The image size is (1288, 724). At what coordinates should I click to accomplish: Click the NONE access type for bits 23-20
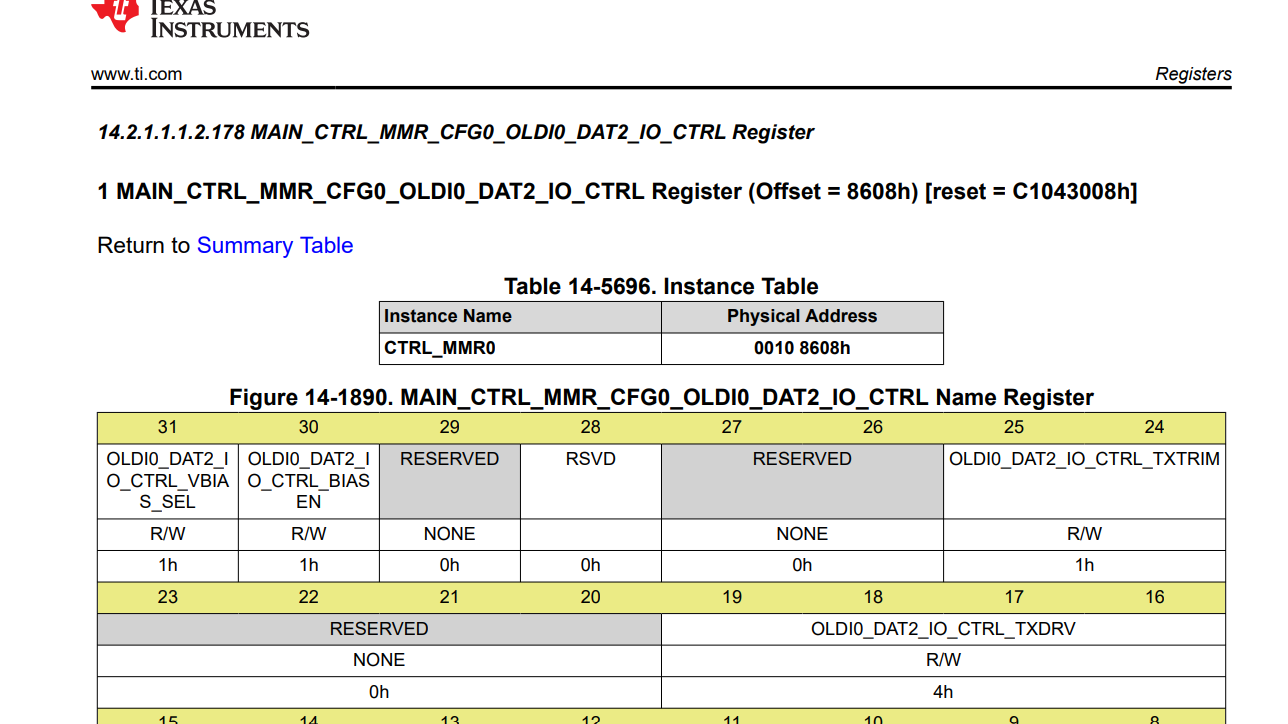click(379, 660)
